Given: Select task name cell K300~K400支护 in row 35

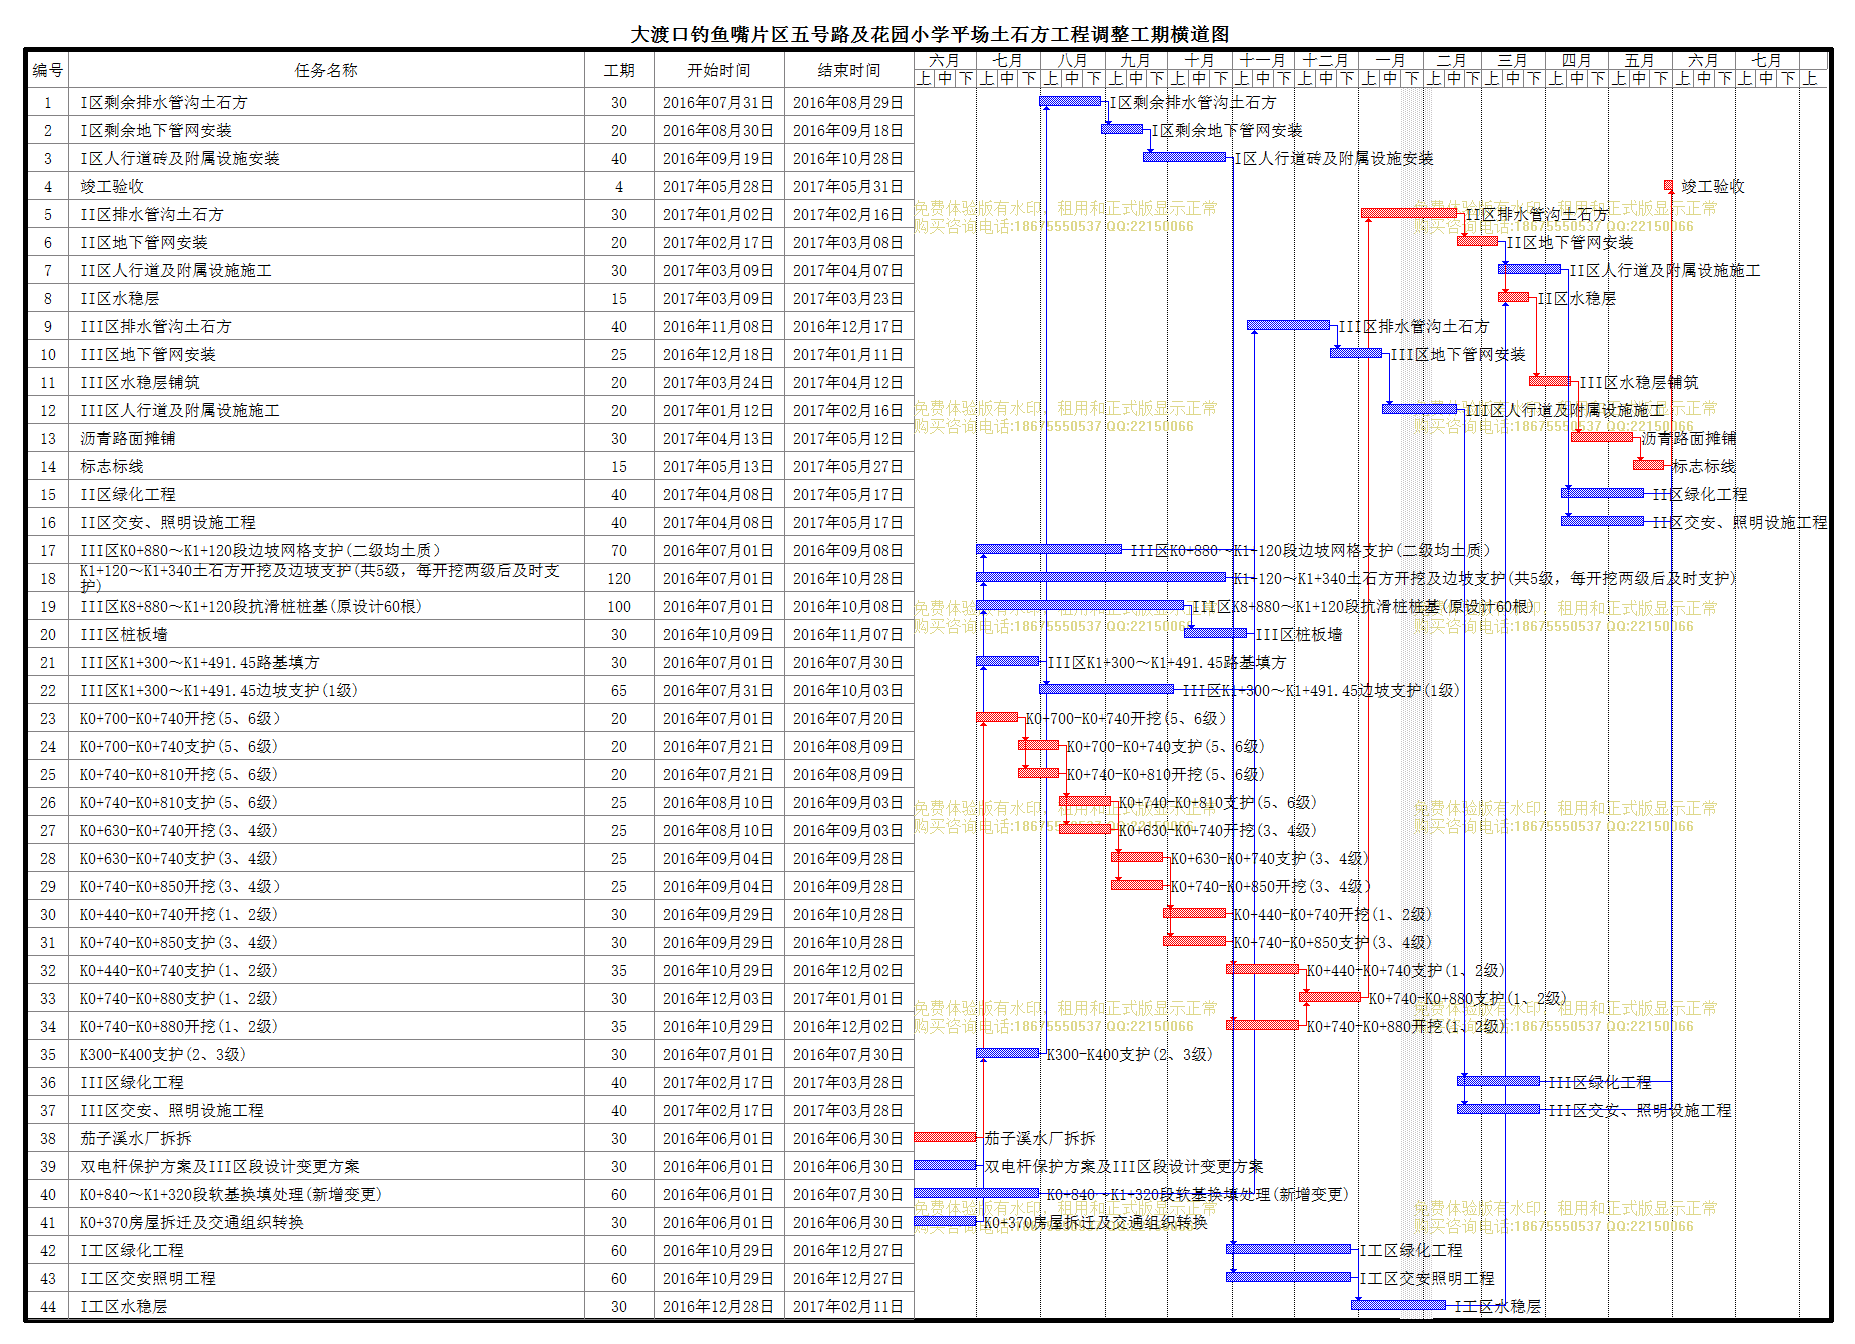Looking at the screenshot, I should [326, 1054].
